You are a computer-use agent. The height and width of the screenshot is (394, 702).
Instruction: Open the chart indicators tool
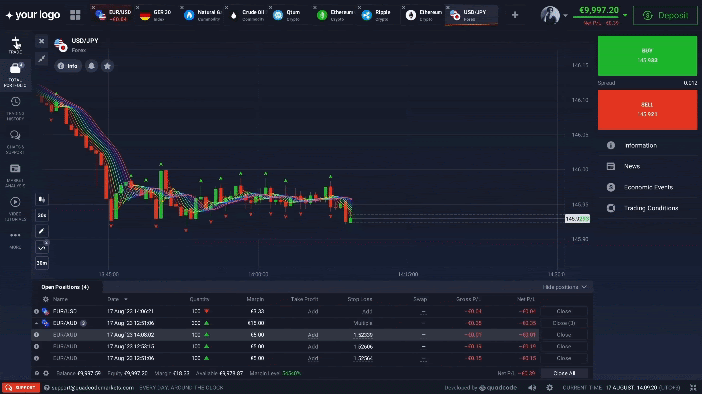[42, 247]
